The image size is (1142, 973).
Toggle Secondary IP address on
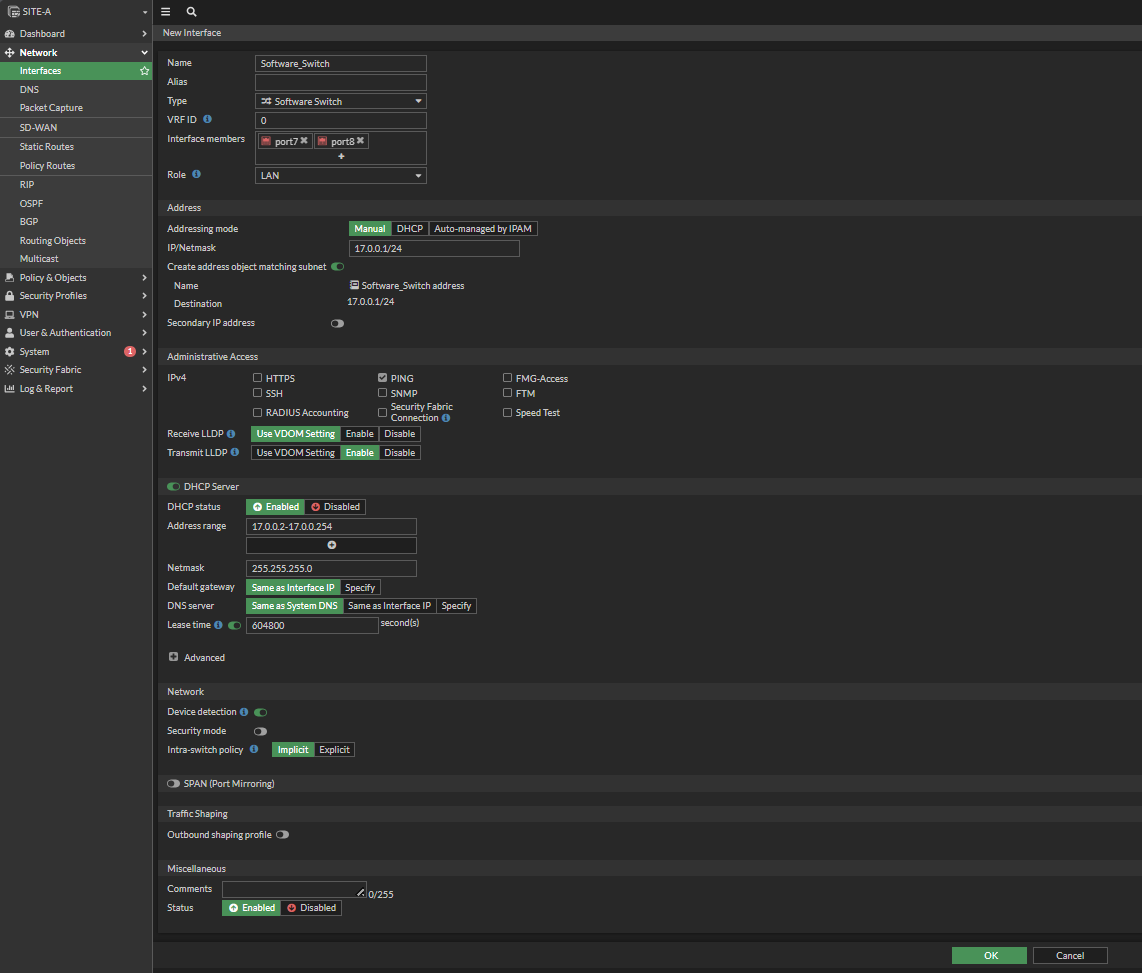[x=337, y=323]
